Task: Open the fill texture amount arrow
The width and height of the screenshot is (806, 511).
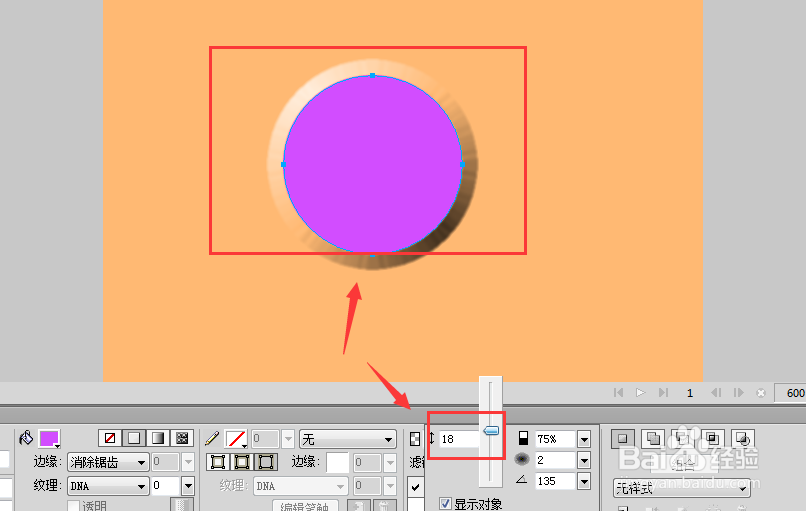Action: (x=188, y=486)
